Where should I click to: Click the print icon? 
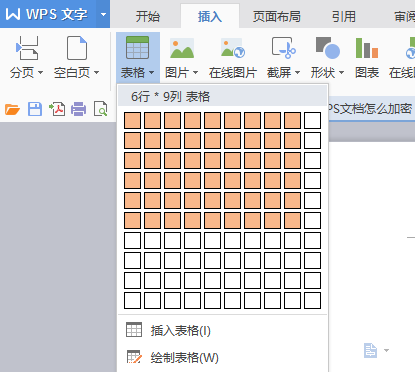click(x=79, y=109)
